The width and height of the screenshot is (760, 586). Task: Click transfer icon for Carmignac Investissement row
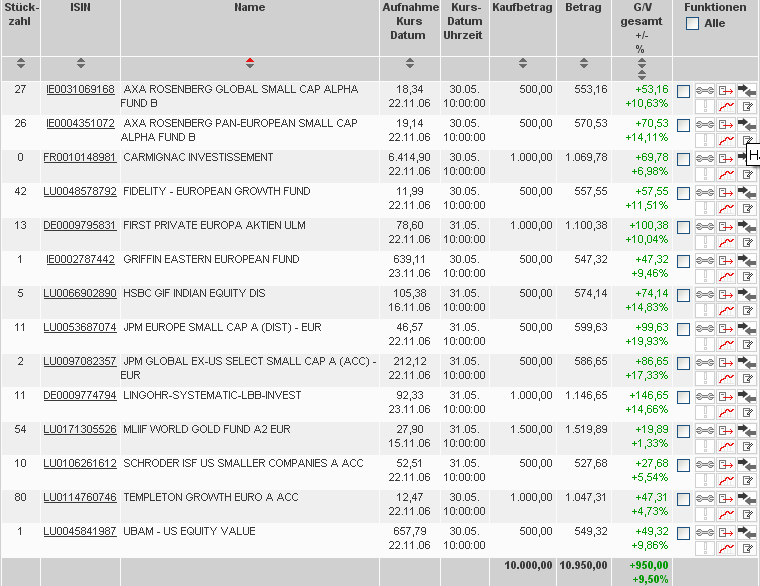pyautogui.click(x=726, y=158)
